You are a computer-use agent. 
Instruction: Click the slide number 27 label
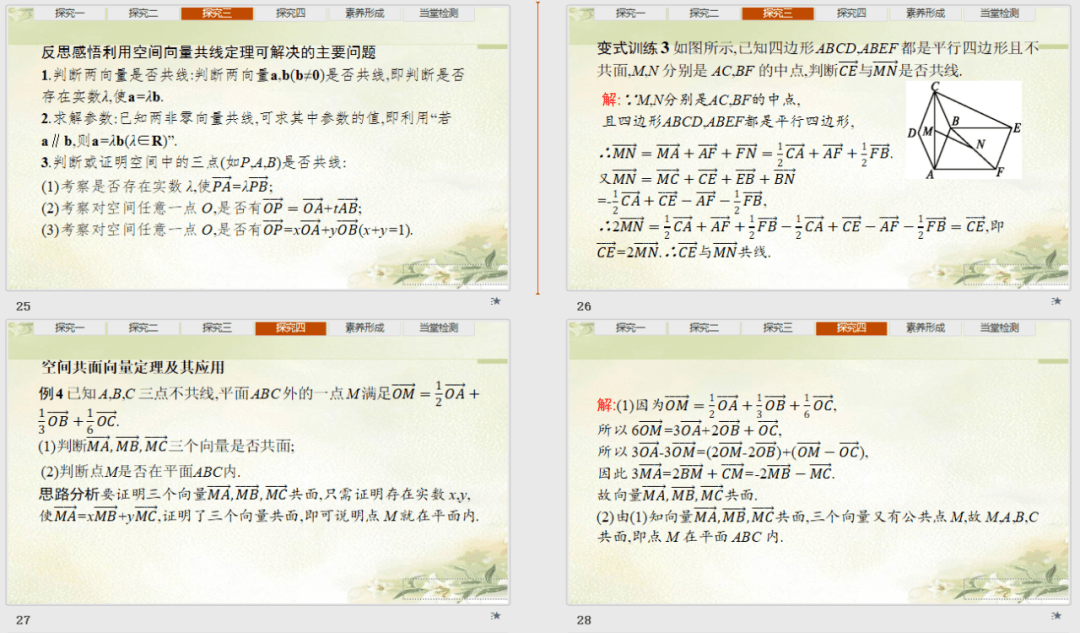click(23, 620)
